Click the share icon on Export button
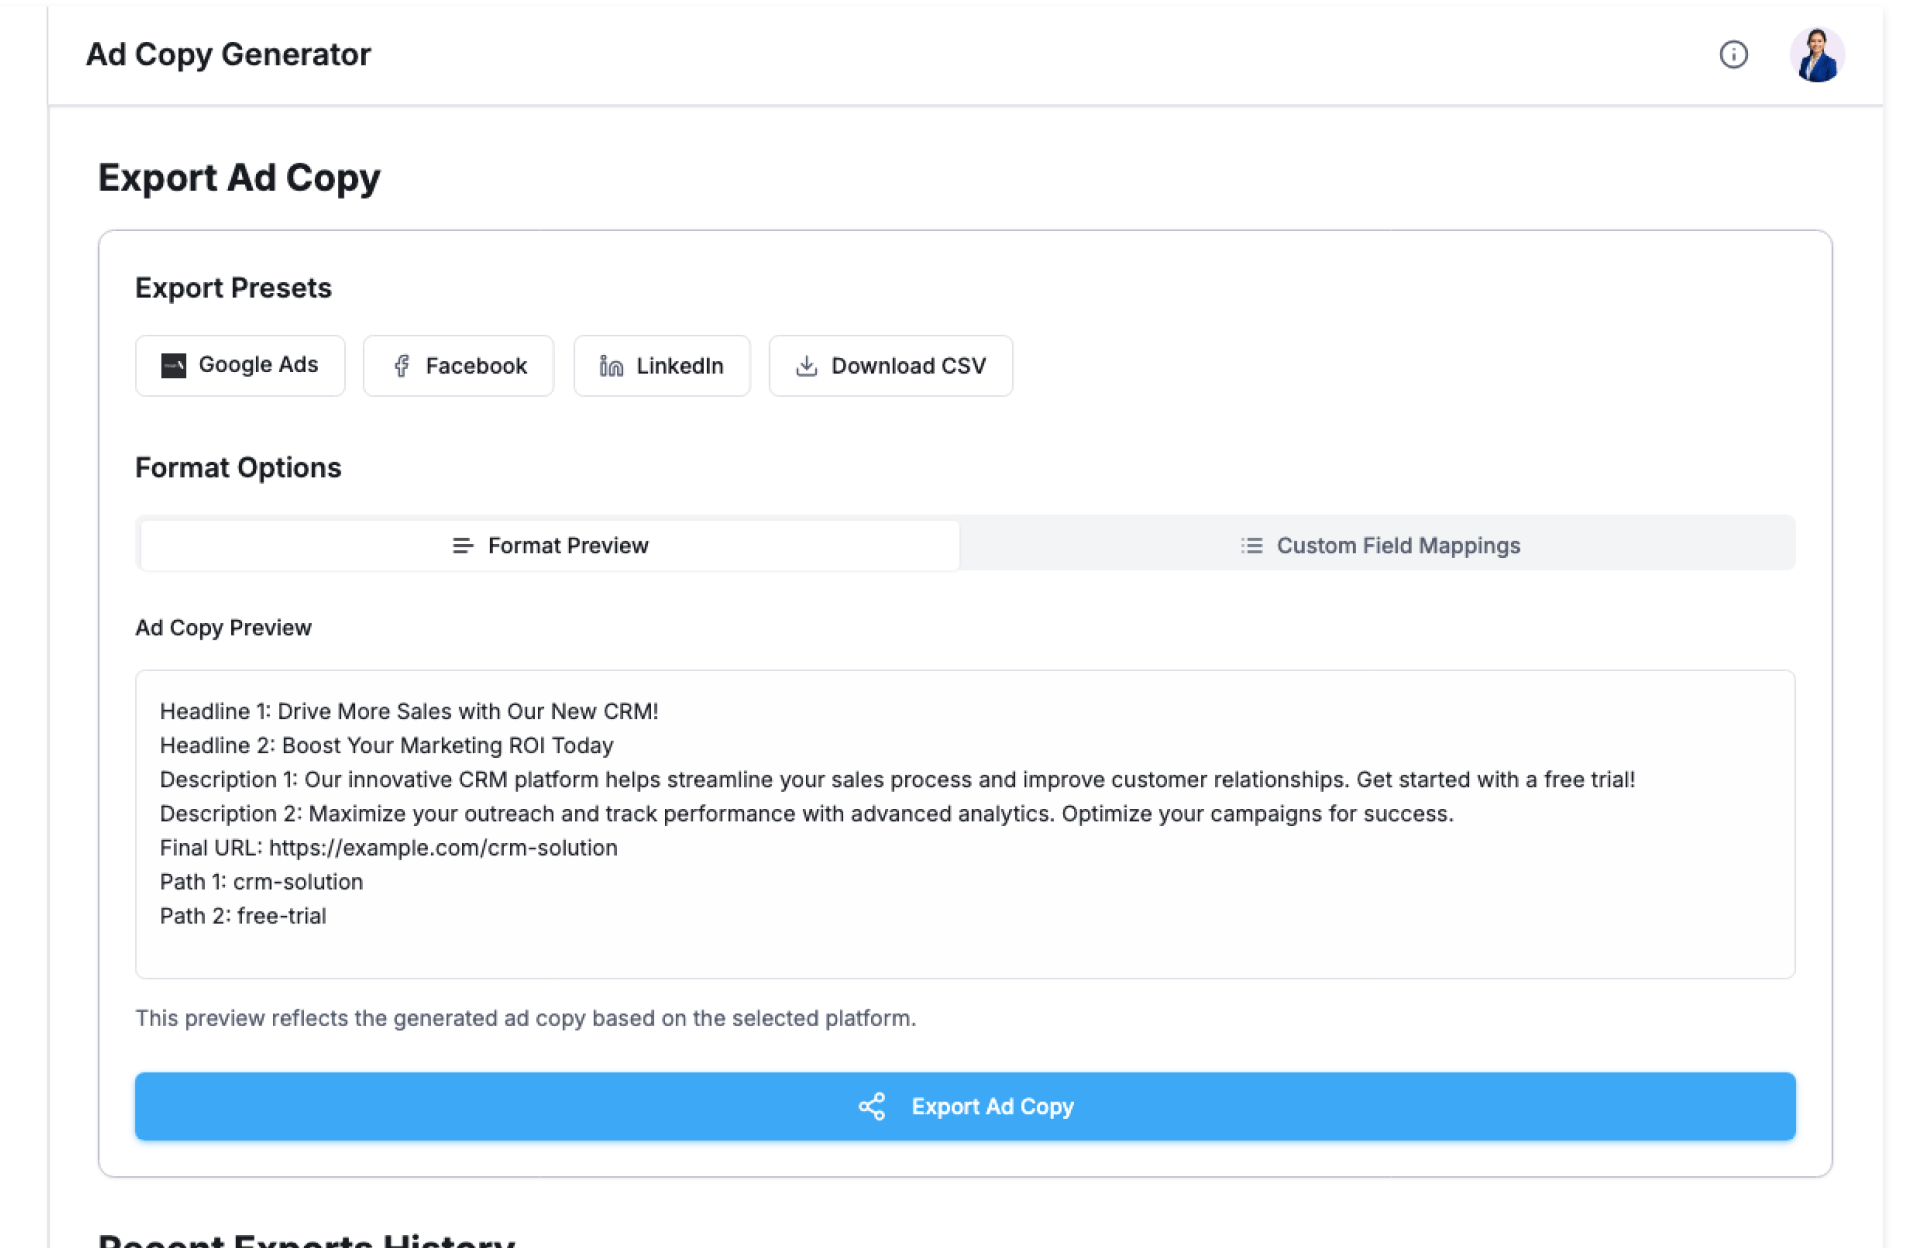Viewport: 1920px width, 1248px height. (872, 1106)
